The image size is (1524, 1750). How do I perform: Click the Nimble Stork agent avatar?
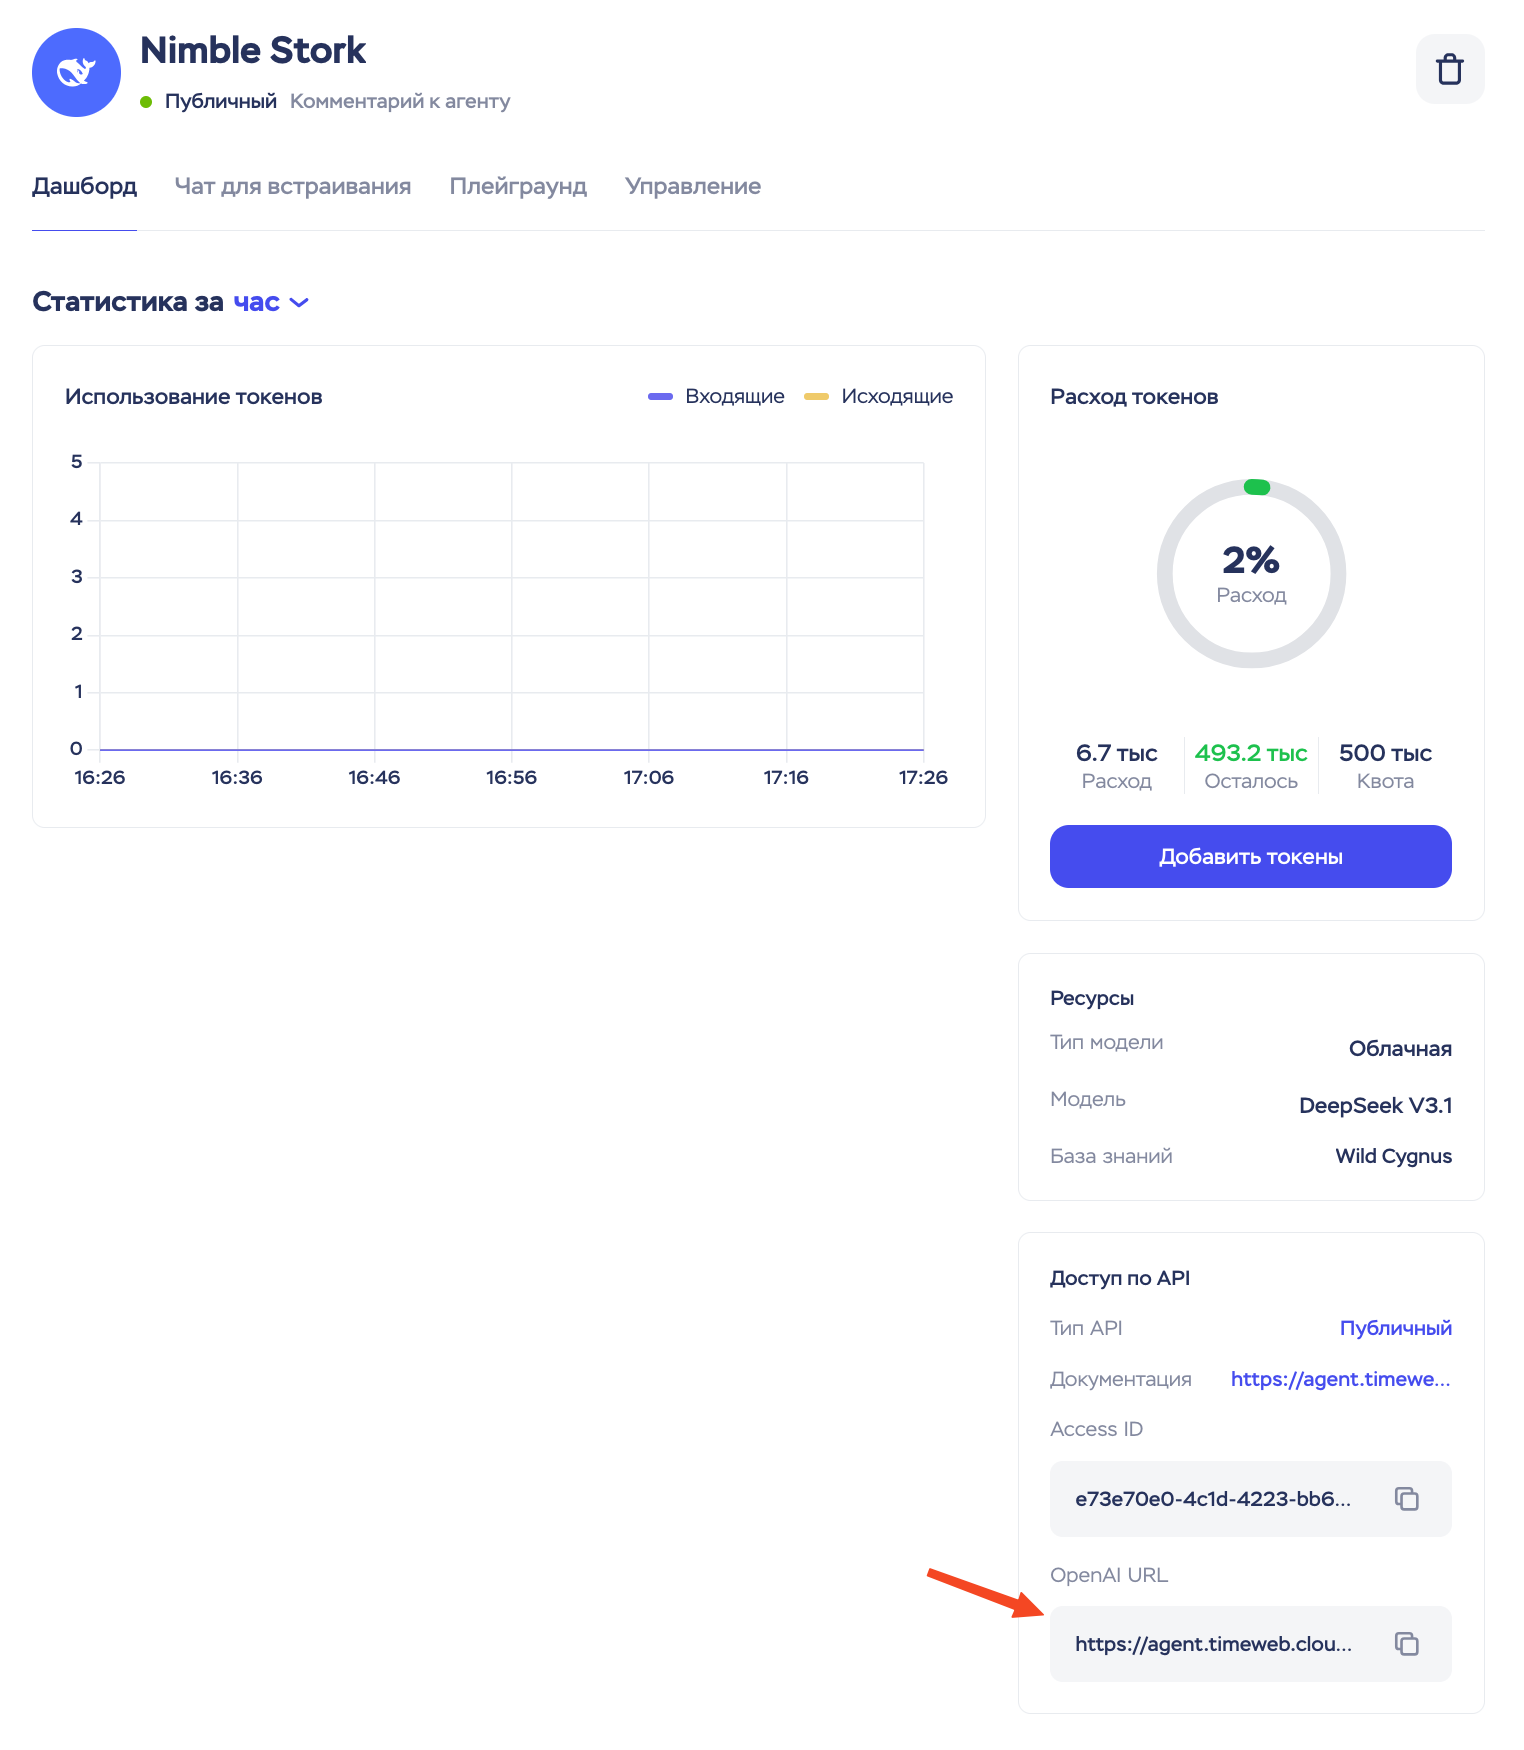[x=76, y=72]
